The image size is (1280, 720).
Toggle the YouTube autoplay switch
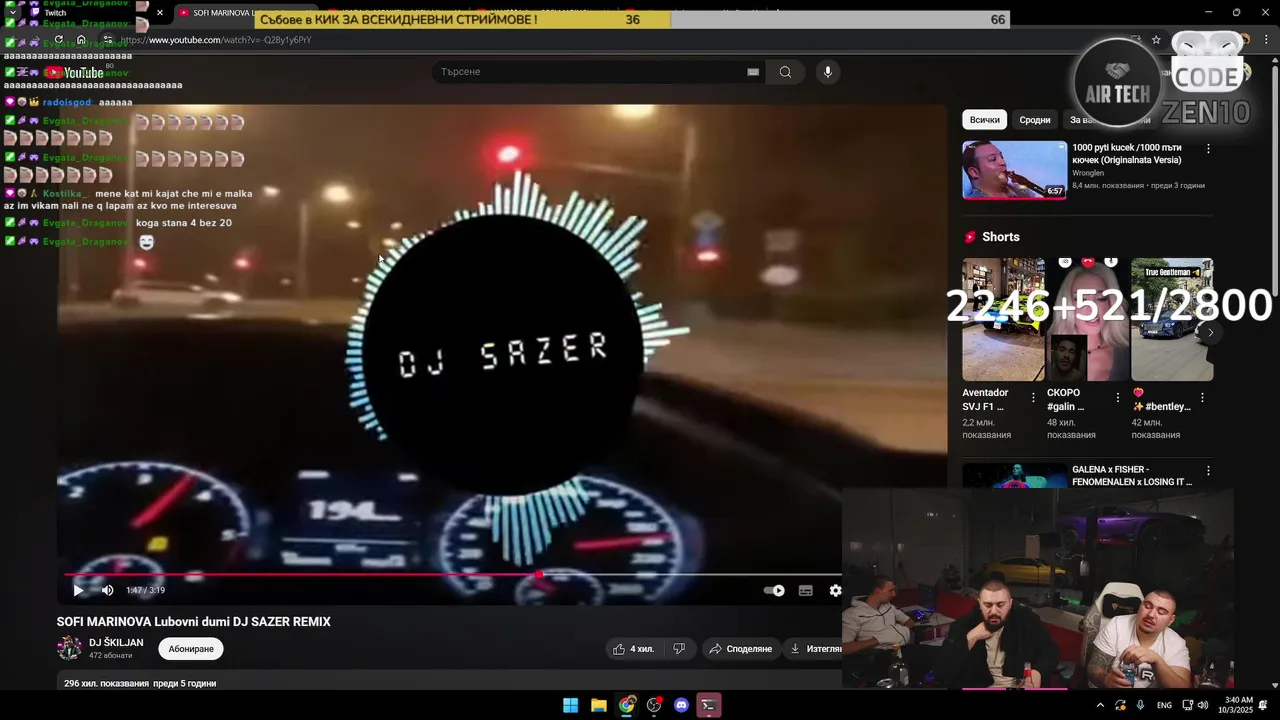[x=774, y=590]
